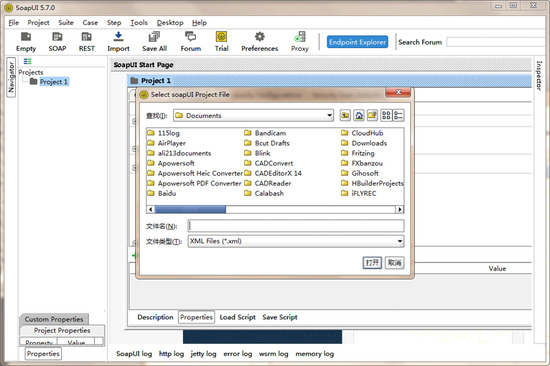Select the Downloads folder

click(x=364, y=143)
